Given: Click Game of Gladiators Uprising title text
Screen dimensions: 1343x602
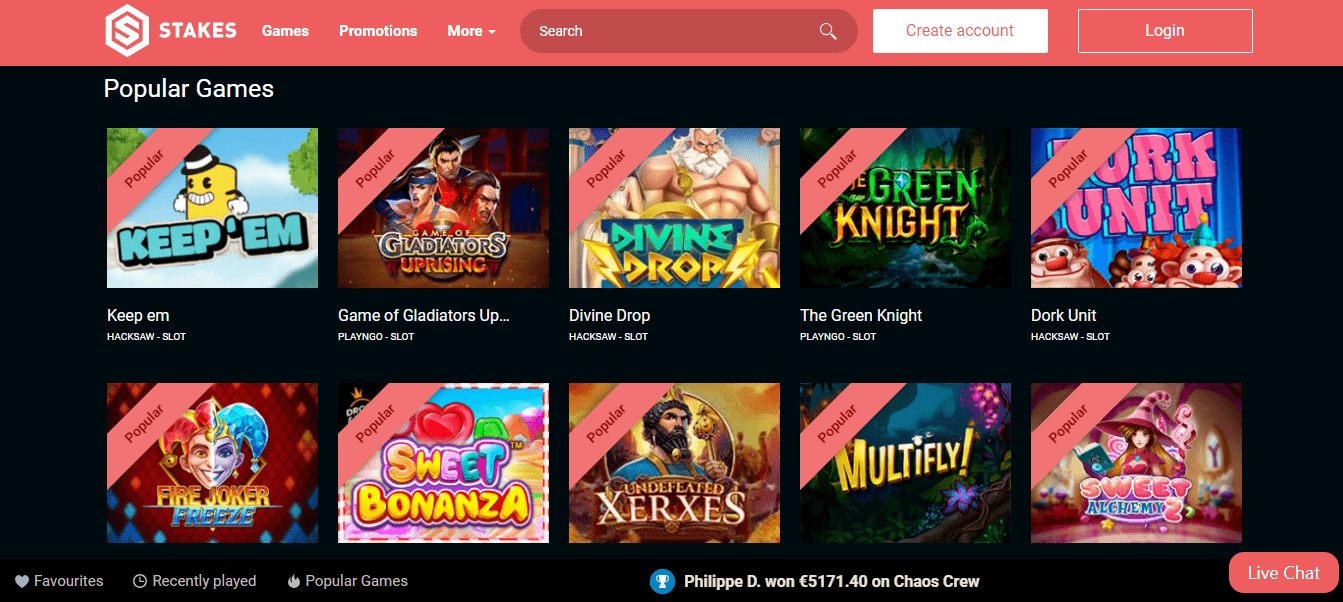Looking at the screenshot, I should [424, 315].
